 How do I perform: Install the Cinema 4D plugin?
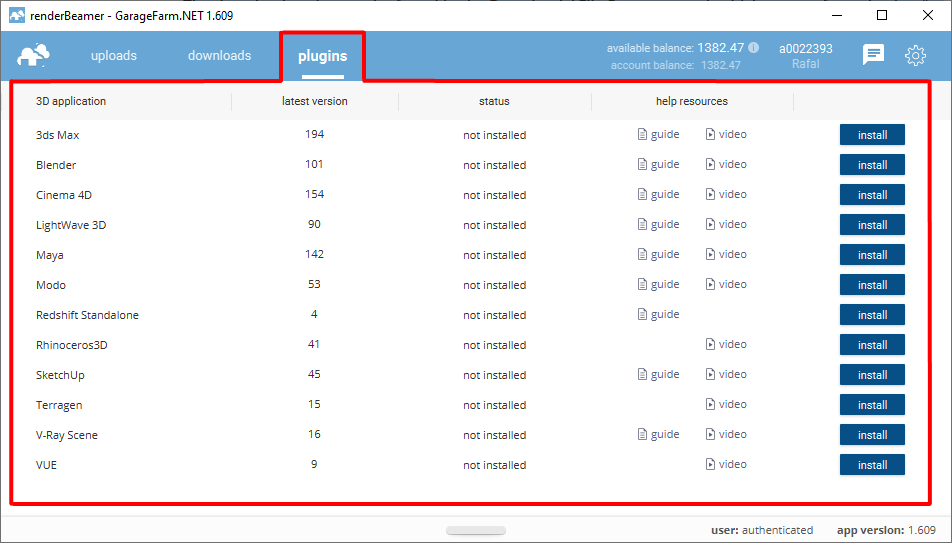point(872,195)
